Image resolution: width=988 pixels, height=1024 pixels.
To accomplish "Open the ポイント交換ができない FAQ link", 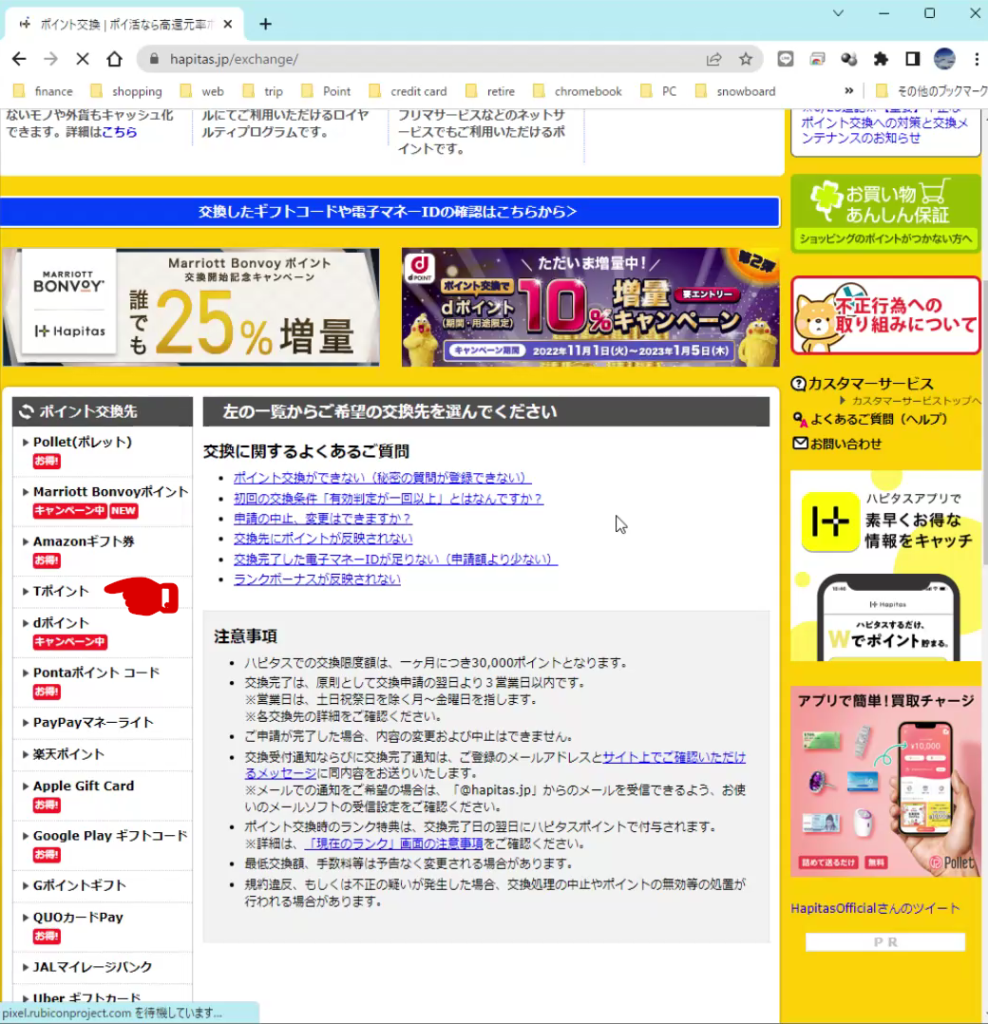I will point(382,478).
